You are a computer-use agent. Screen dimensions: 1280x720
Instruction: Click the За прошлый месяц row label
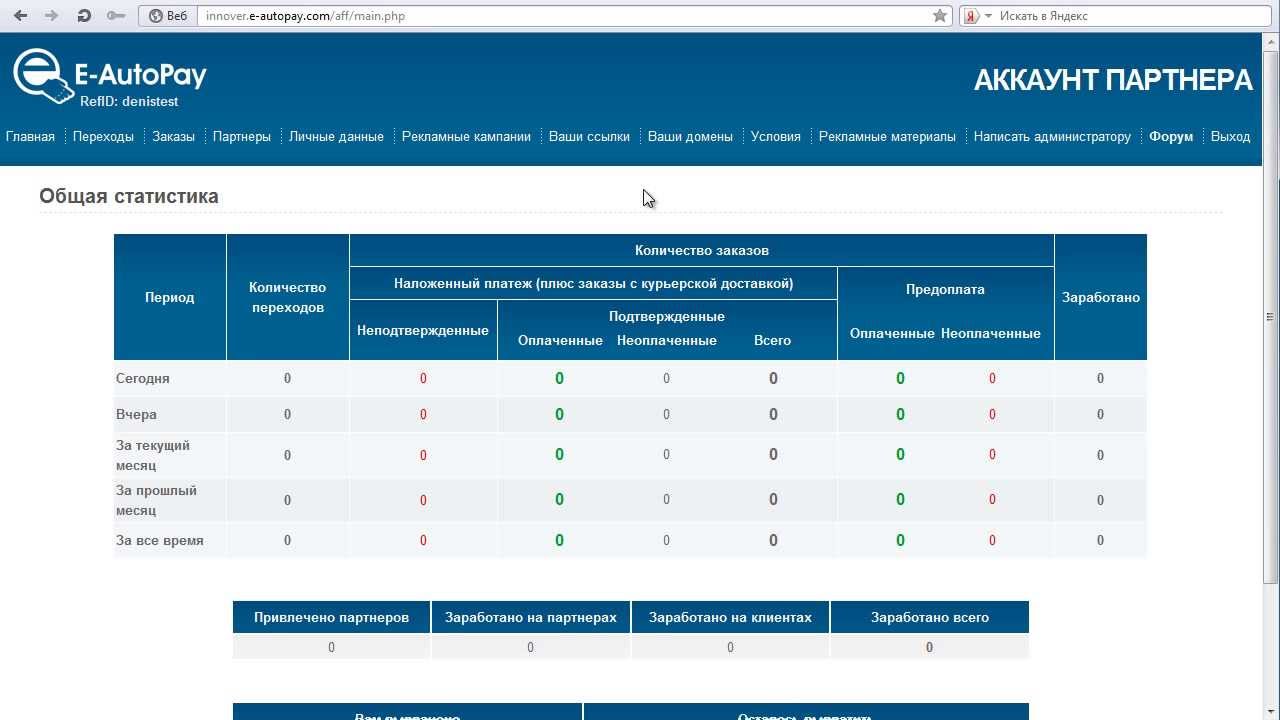[x=157, y=500]
